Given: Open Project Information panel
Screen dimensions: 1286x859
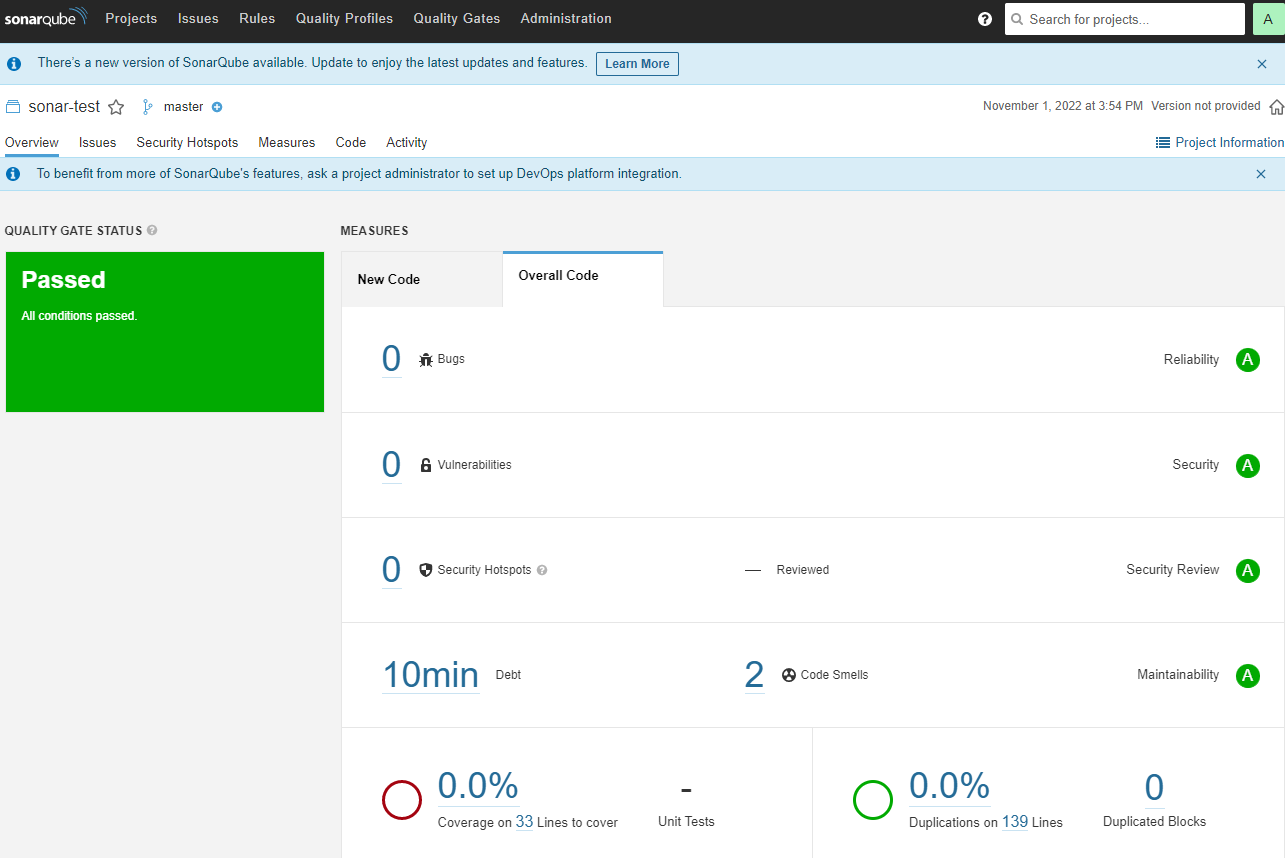Looking at the screenshot, I should tap(1220, 143).
